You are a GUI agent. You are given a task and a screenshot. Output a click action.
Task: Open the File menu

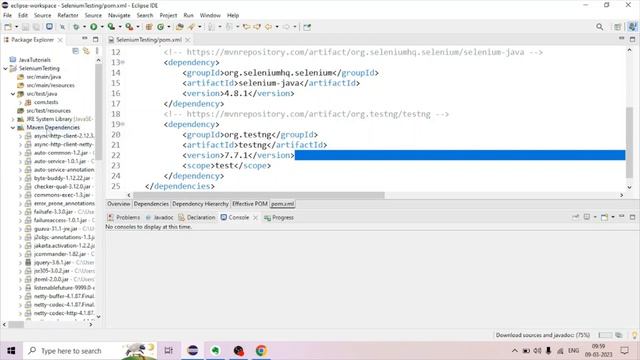pos(7,15)
